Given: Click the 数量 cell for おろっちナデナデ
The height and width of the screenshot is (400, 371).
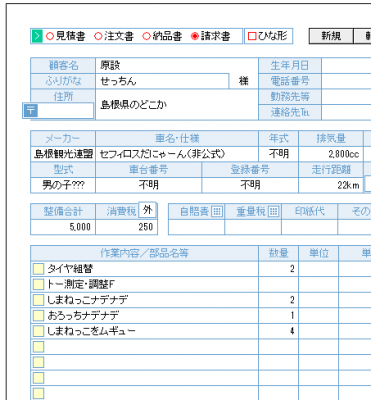Looking at the screenshot, I should click(x=278, y=315).
